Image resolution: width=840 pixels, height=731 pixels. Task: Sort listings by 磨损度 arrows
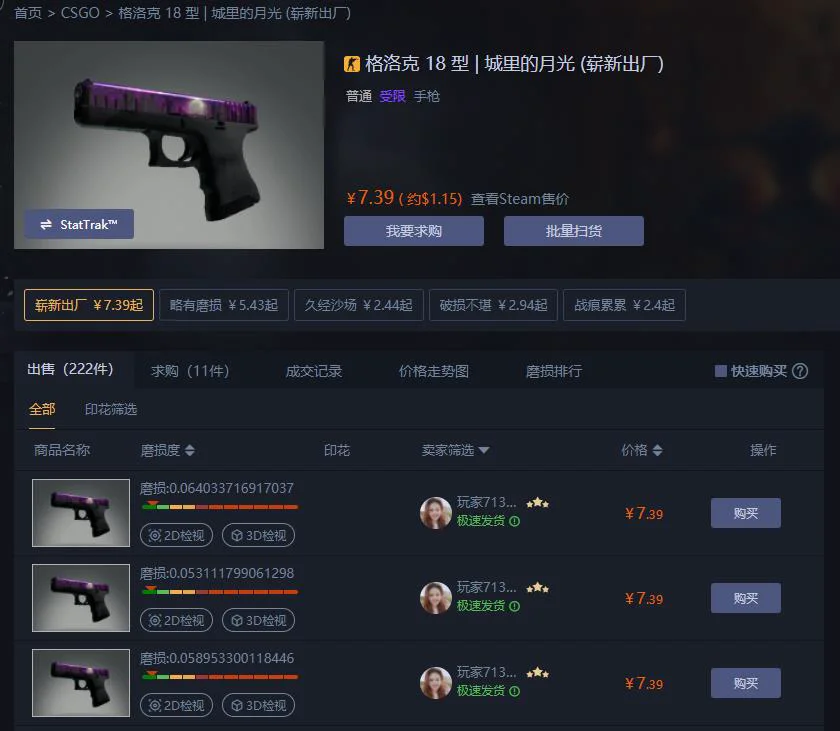point(190,450)
